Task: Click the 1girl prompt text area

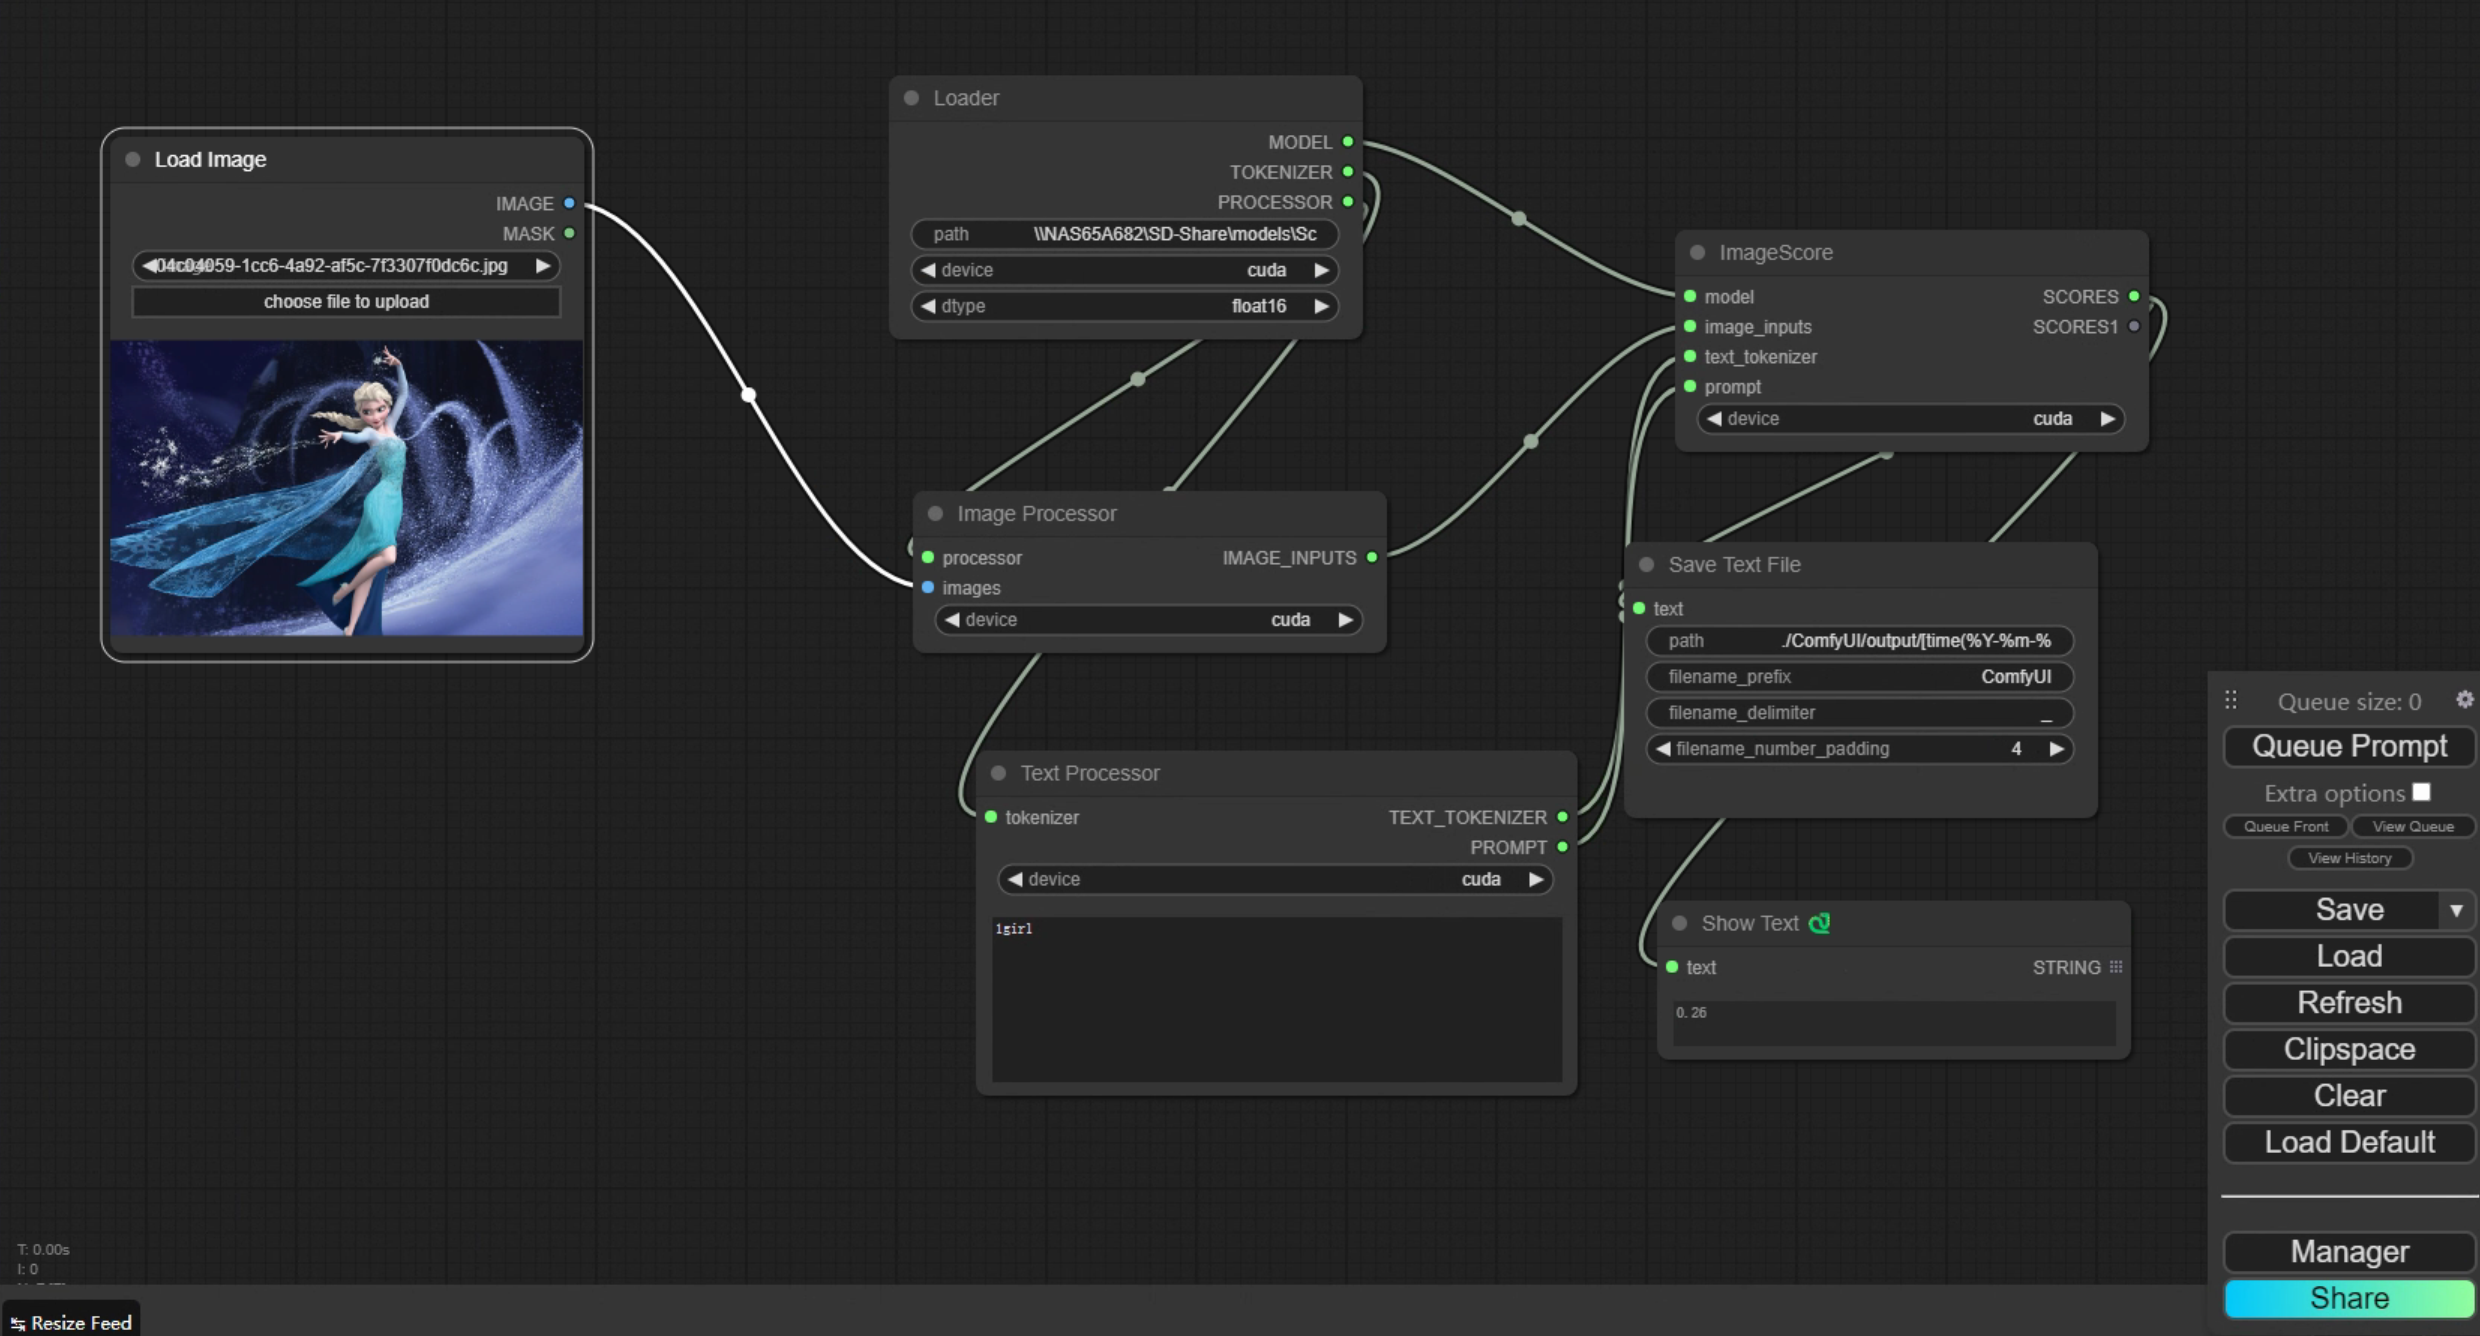Action: pos(1276,998)
